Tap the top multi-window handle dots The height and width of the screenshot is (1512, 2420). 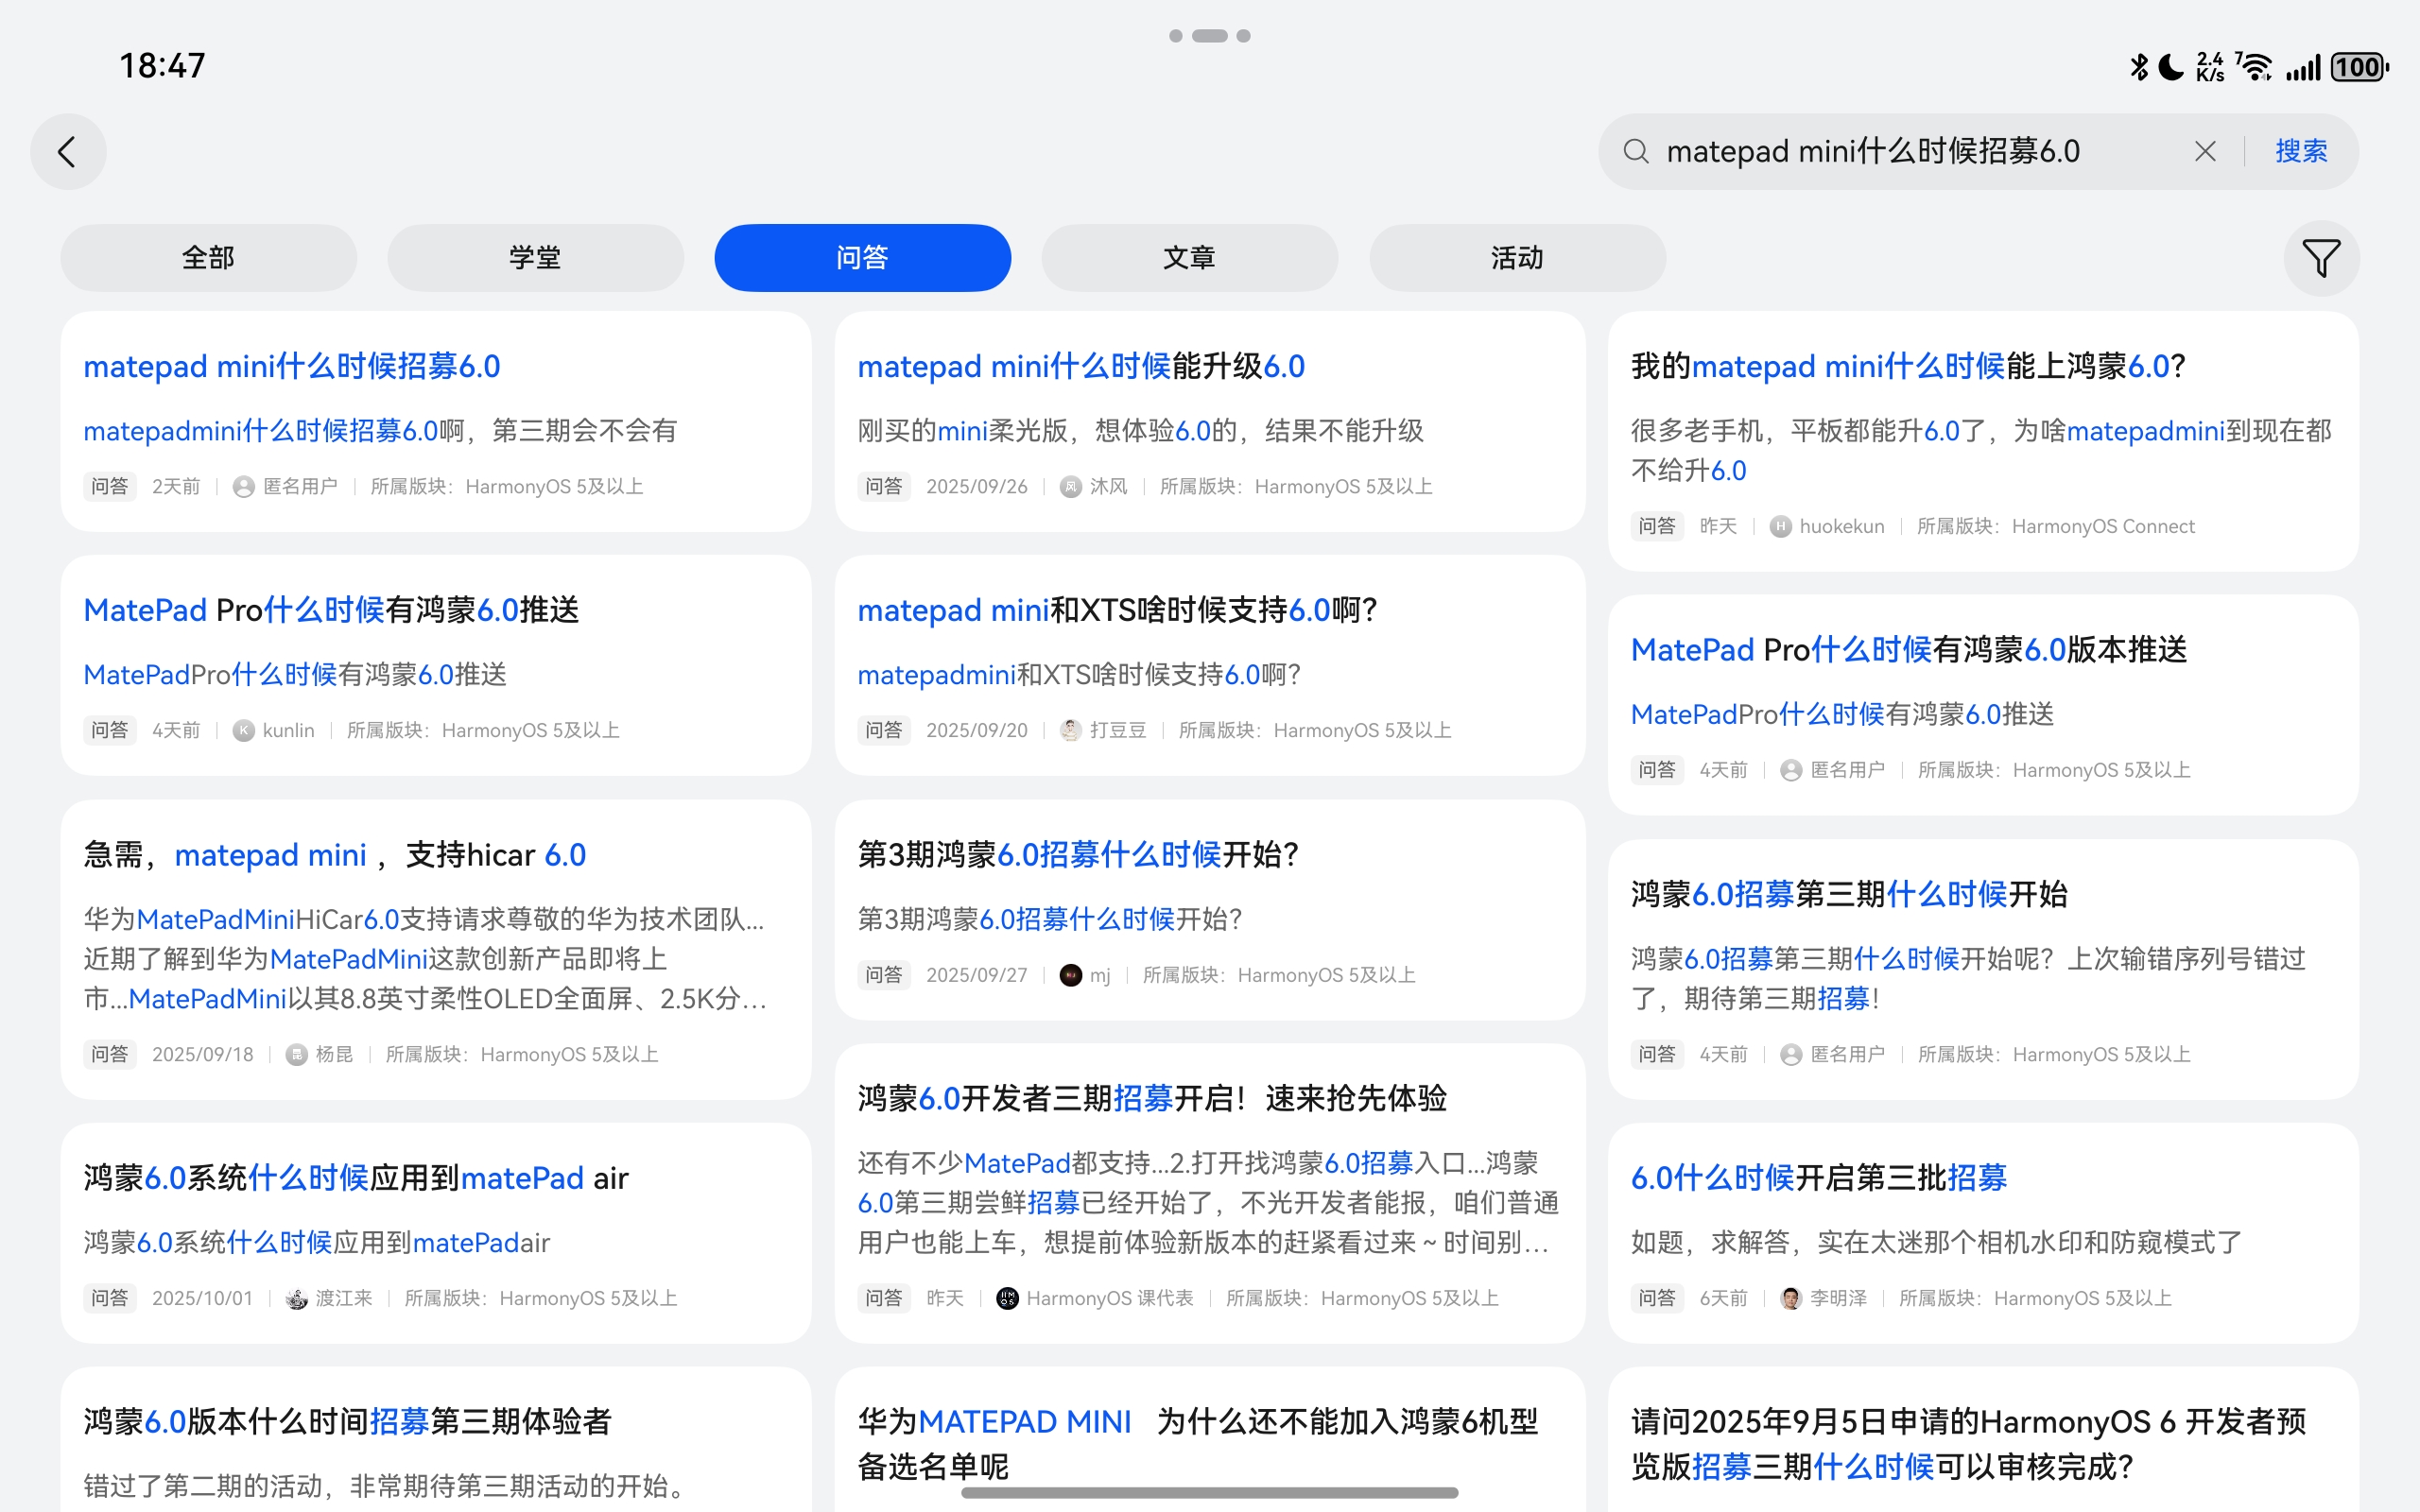click(x=1209, y=36)
